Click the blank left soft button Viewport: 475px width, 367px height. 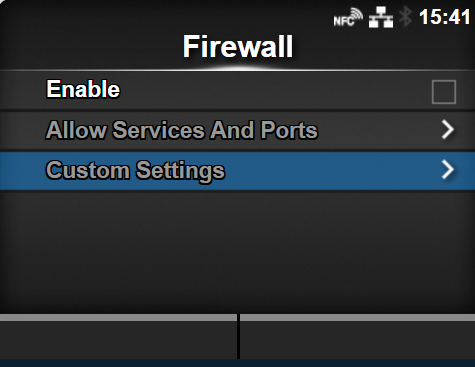[x=118, y=337]
